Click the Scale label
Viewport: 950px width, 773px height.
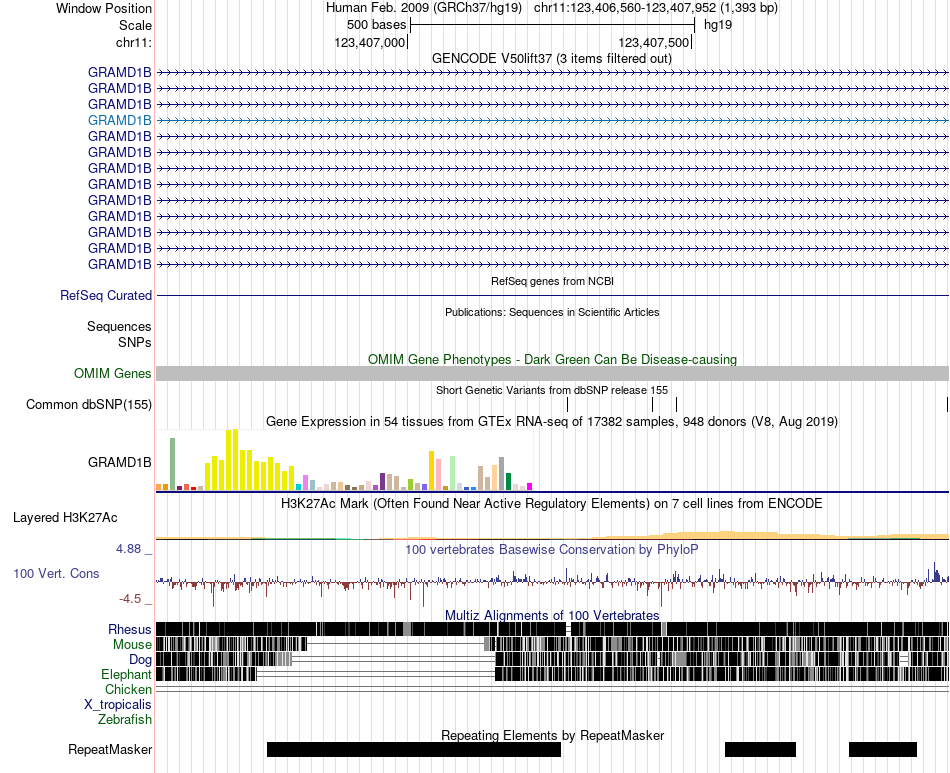coord(135,25)
